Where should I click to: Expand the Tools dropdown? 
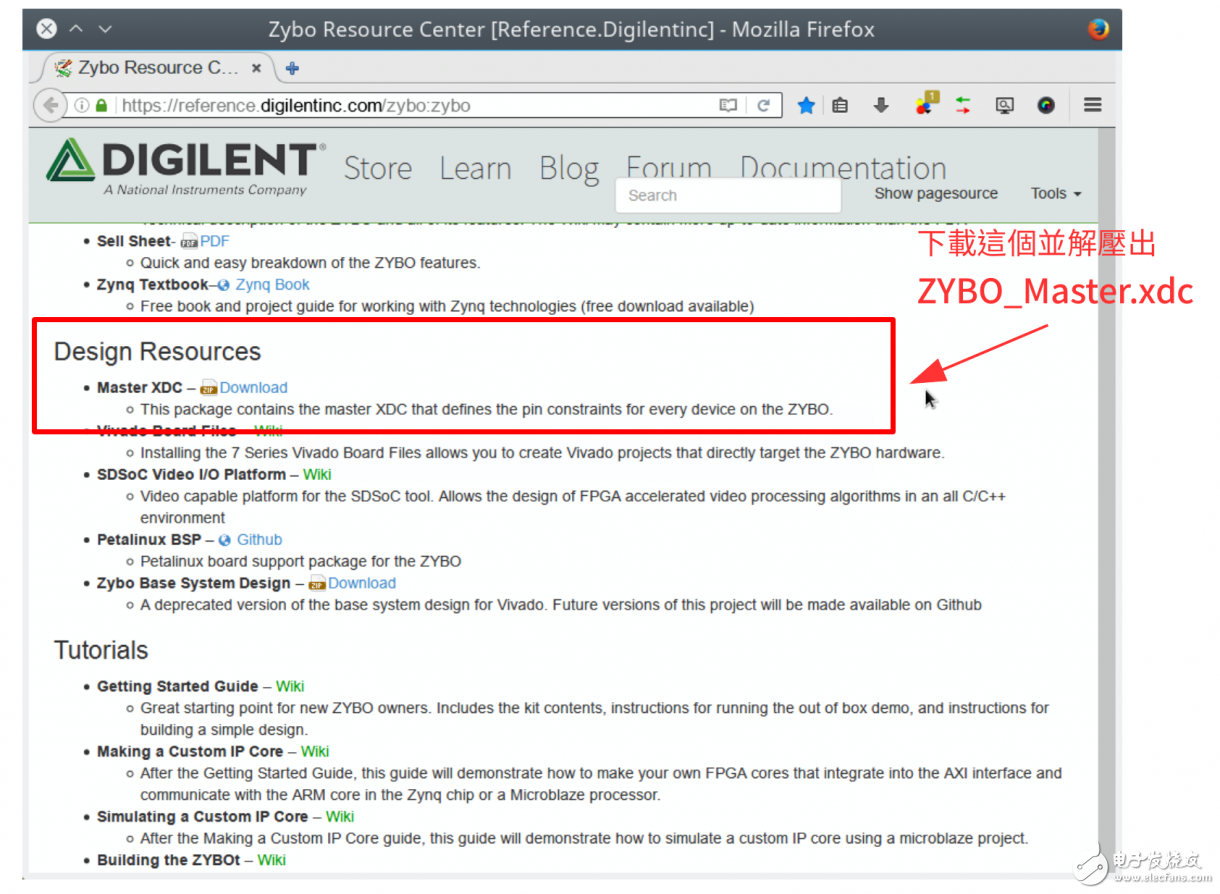(x=1056, y=194)
